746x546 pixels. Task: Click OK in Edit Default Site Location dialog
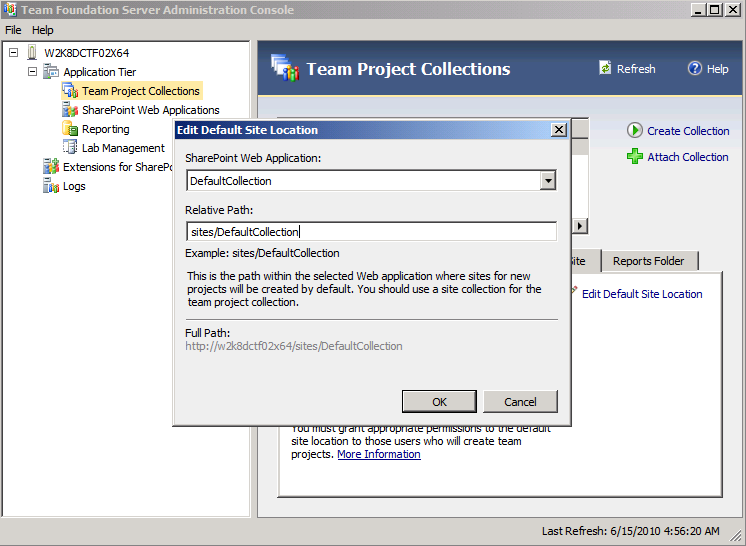pyautogui.click(x=439, y=402)
